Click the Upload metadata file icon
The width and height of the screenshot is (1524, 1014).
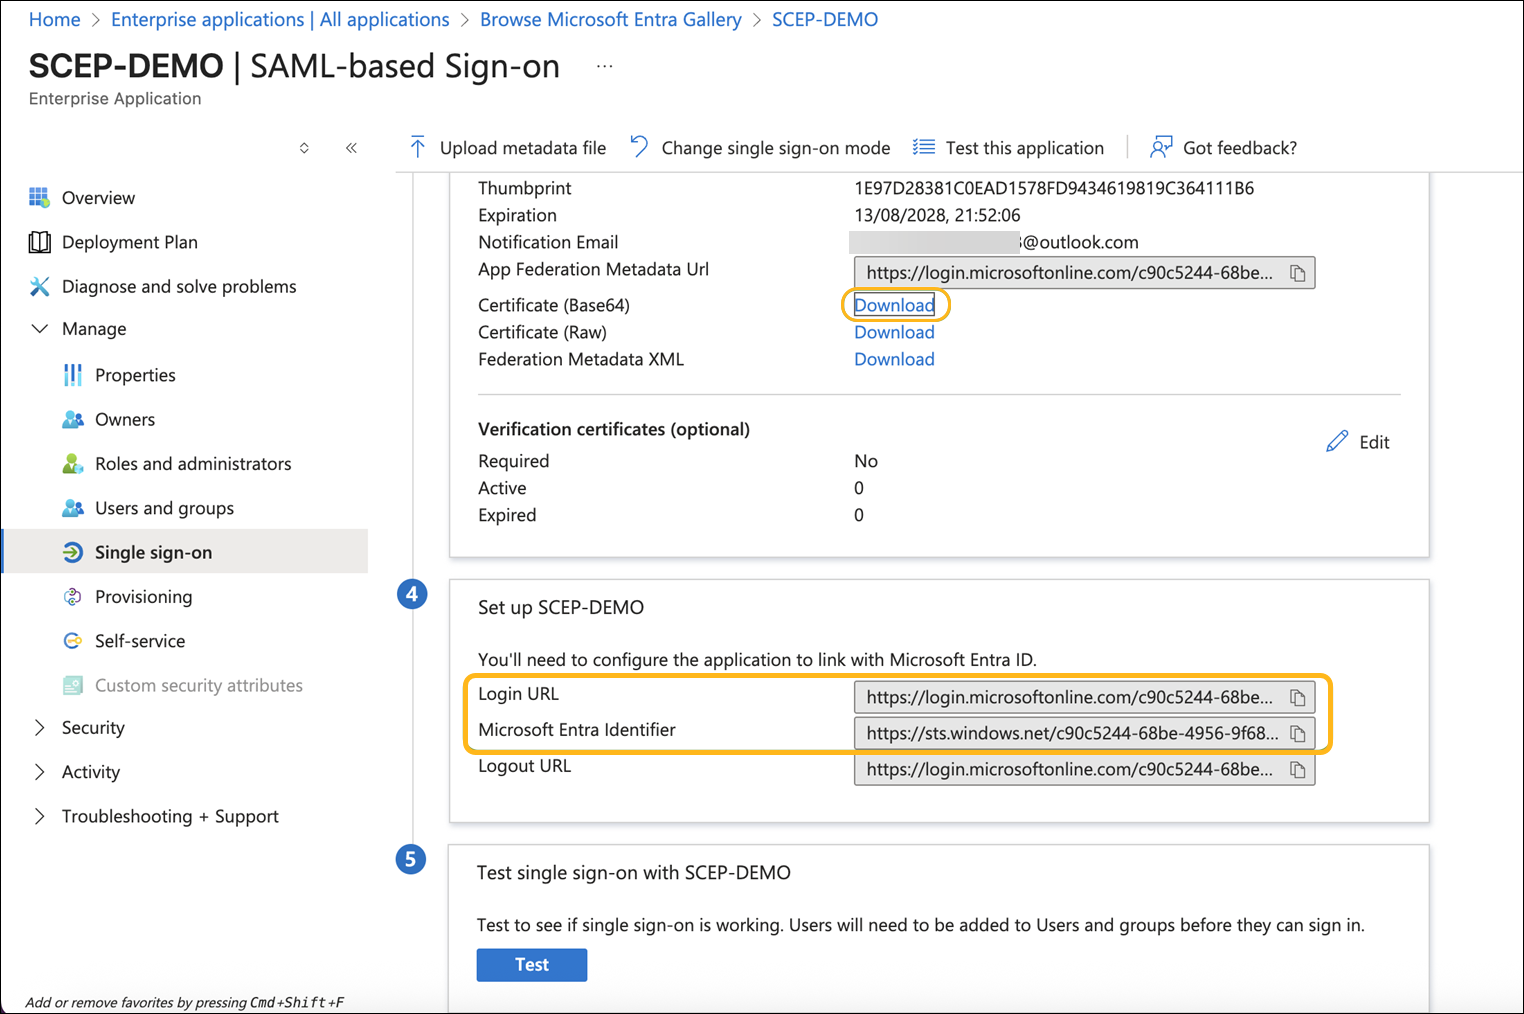418,148
